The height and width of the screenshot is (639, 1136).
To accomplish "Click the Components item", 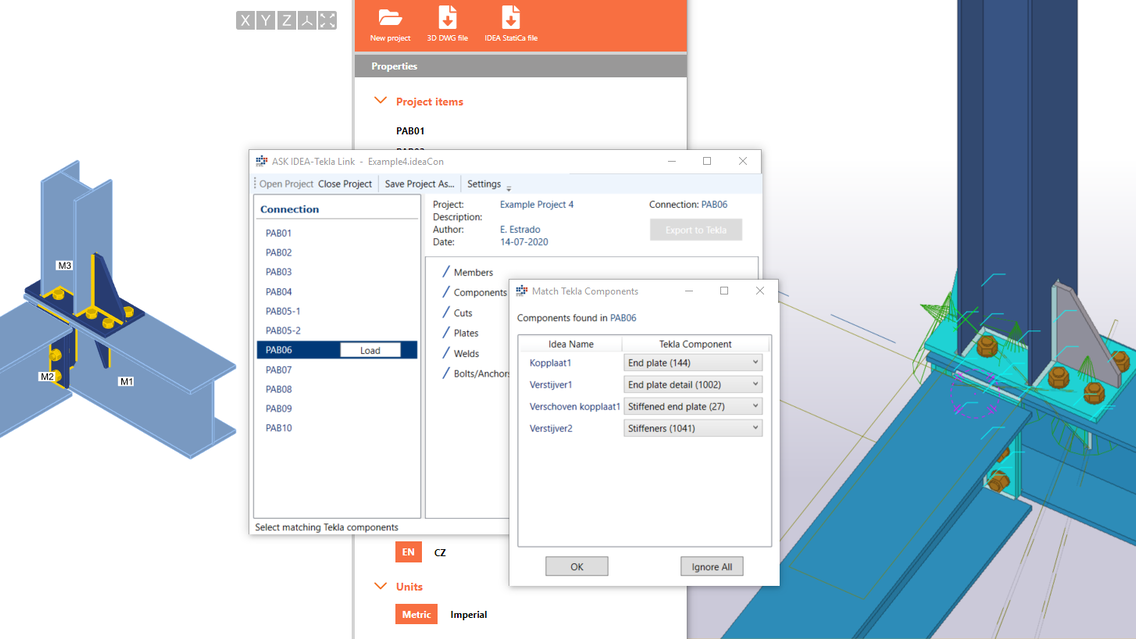I will (480, 293).
